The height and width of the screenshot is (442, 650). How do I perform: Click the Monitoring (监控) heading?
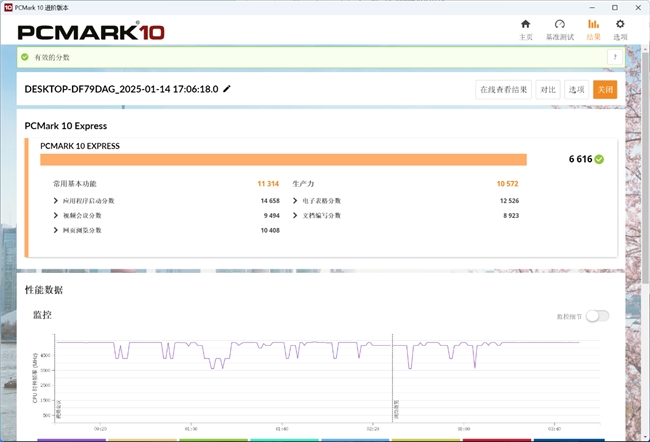tap(42, 315)
